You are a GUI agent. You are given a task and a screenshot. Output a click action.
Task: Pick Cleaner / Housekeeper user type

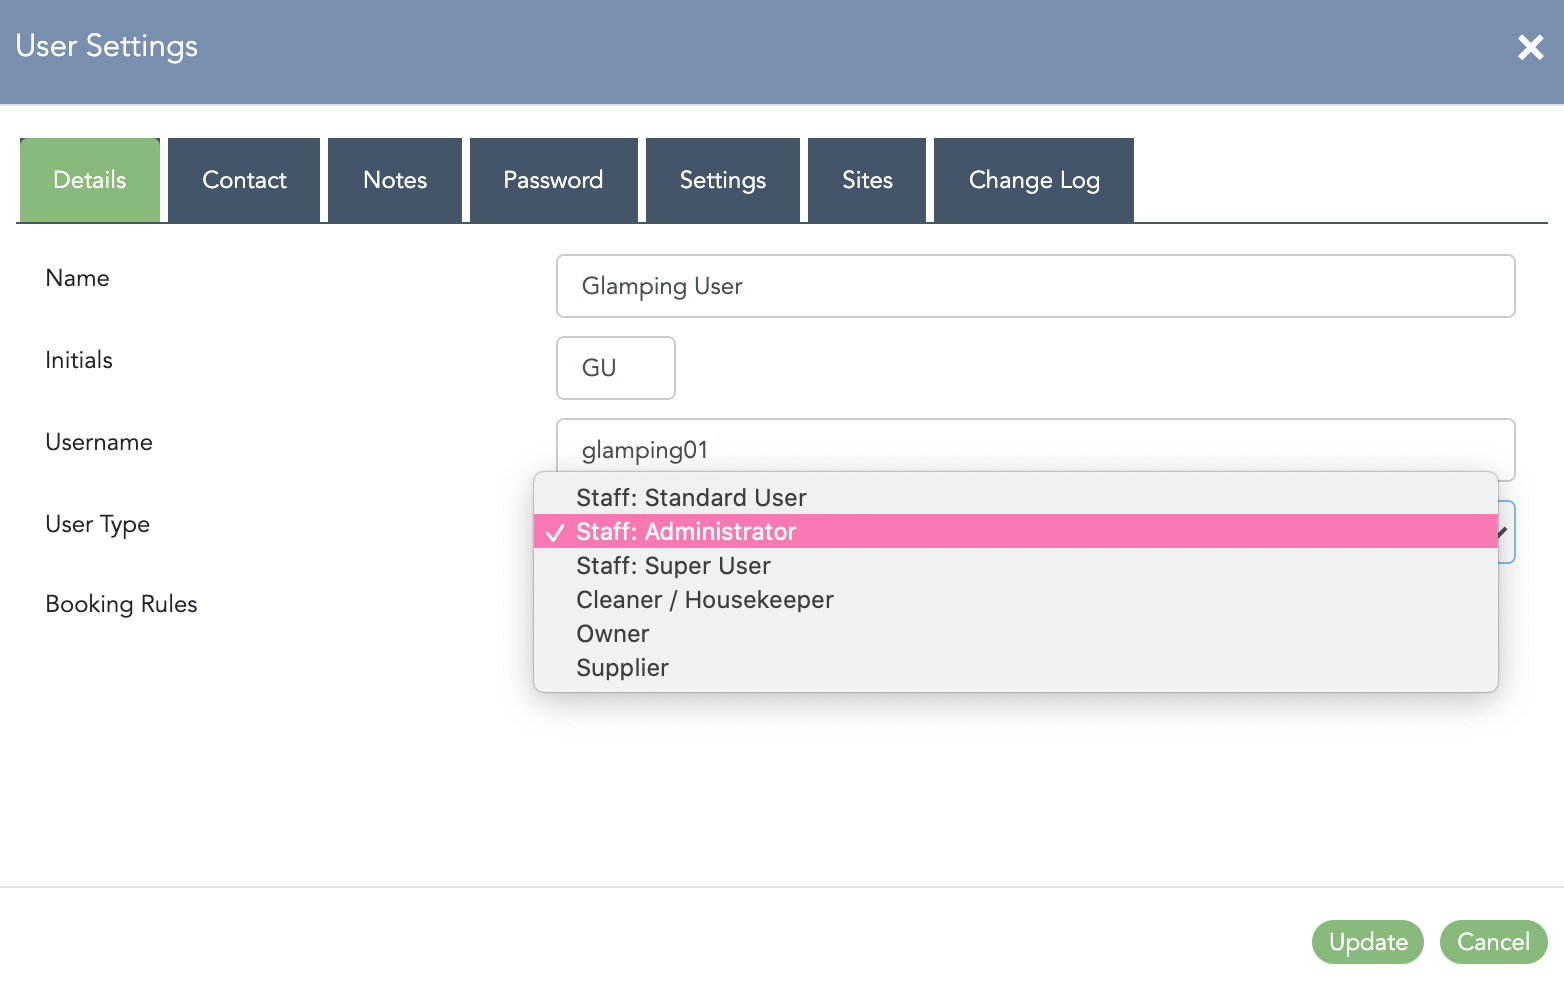(1016, 599)
